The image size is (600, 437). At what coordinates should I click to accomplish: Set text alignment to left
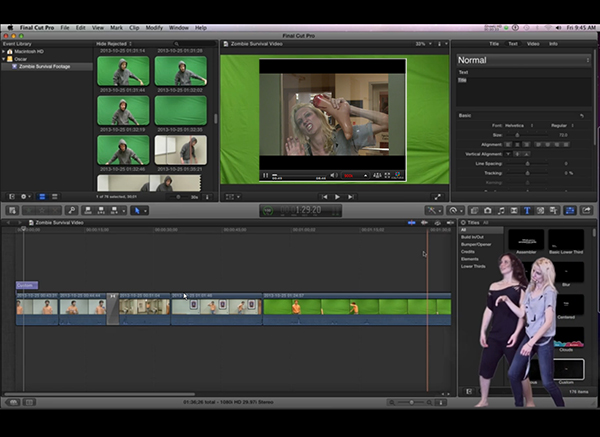coord(508,145)
